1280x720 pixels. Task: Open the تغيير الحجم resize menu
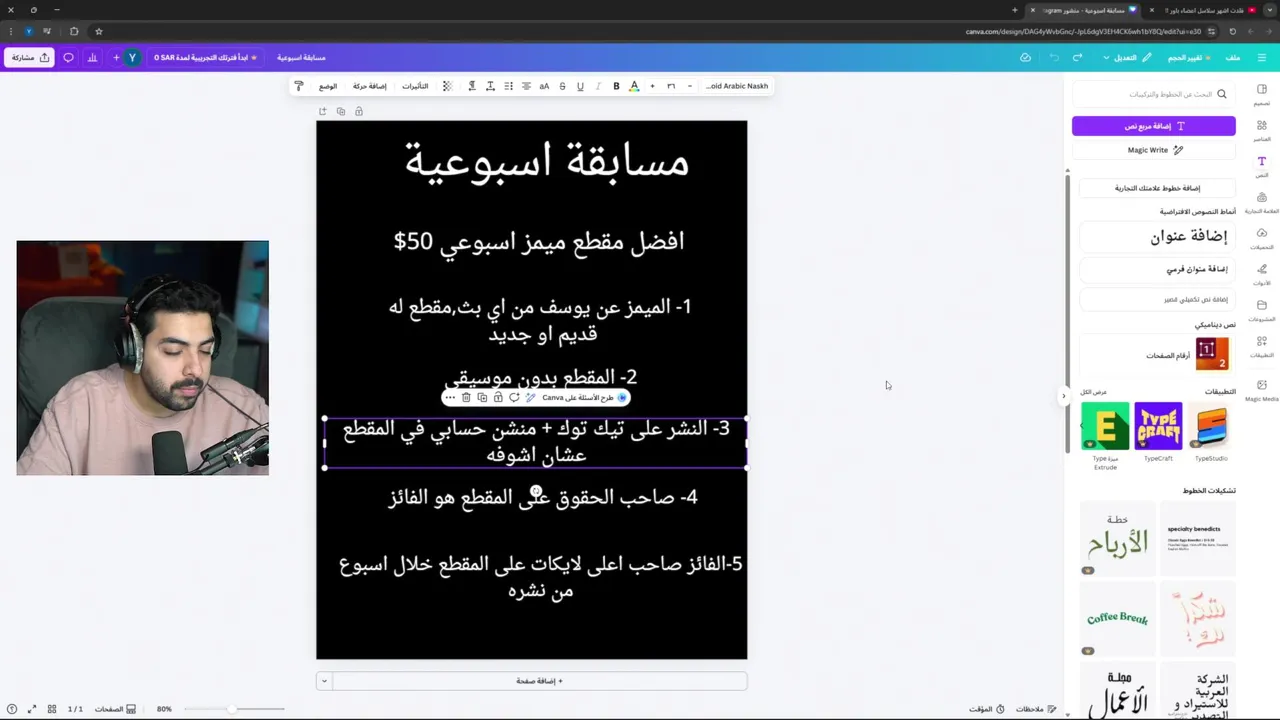[1190, 57]
